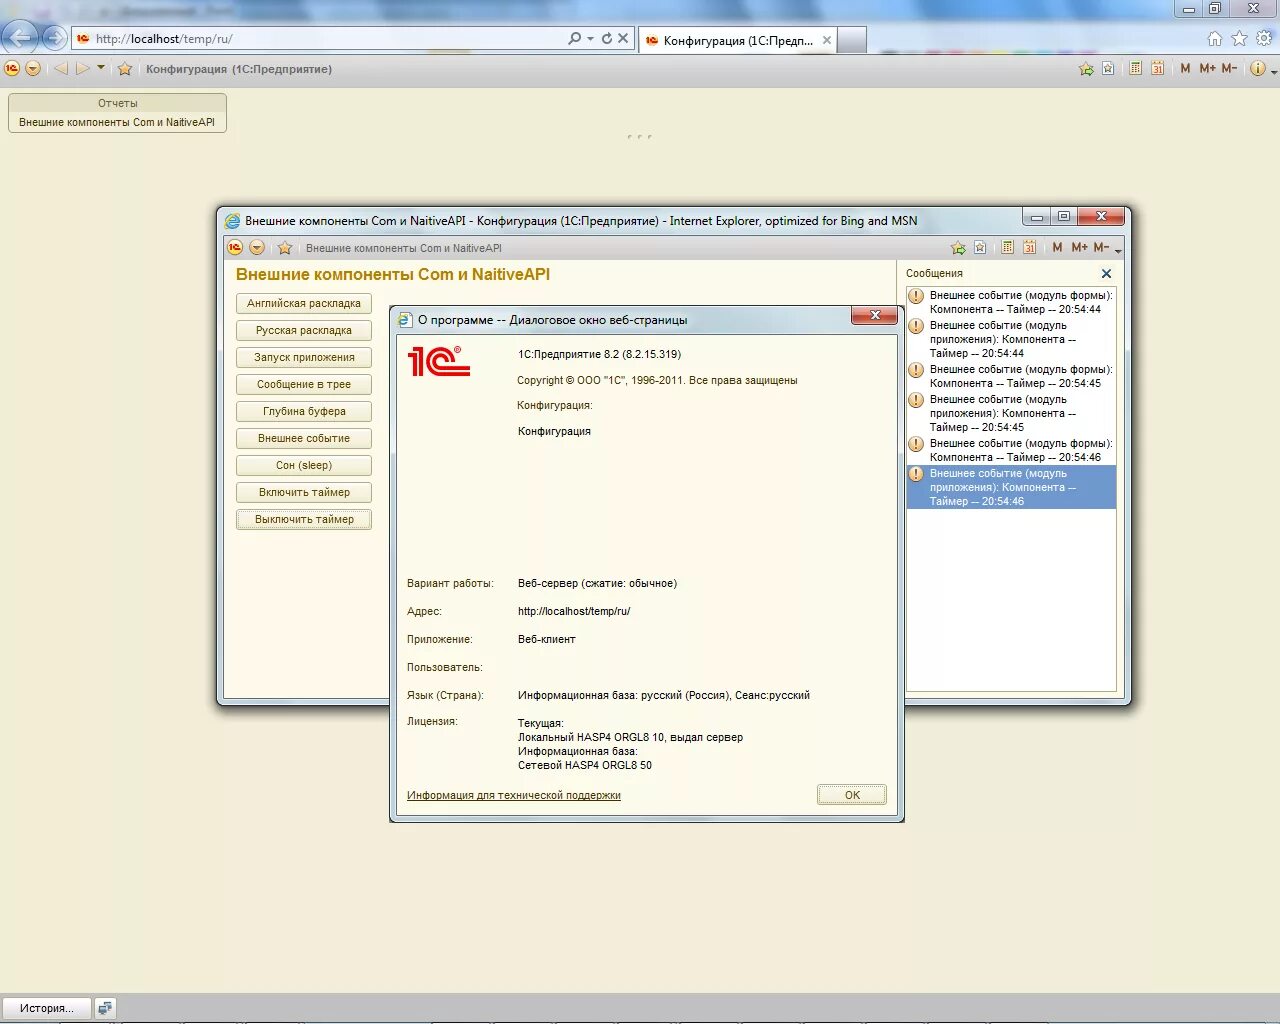This screenshot has height=1024, width=1280.
Task: Open the calculator icon in main toolbar
Action: 1136,69
